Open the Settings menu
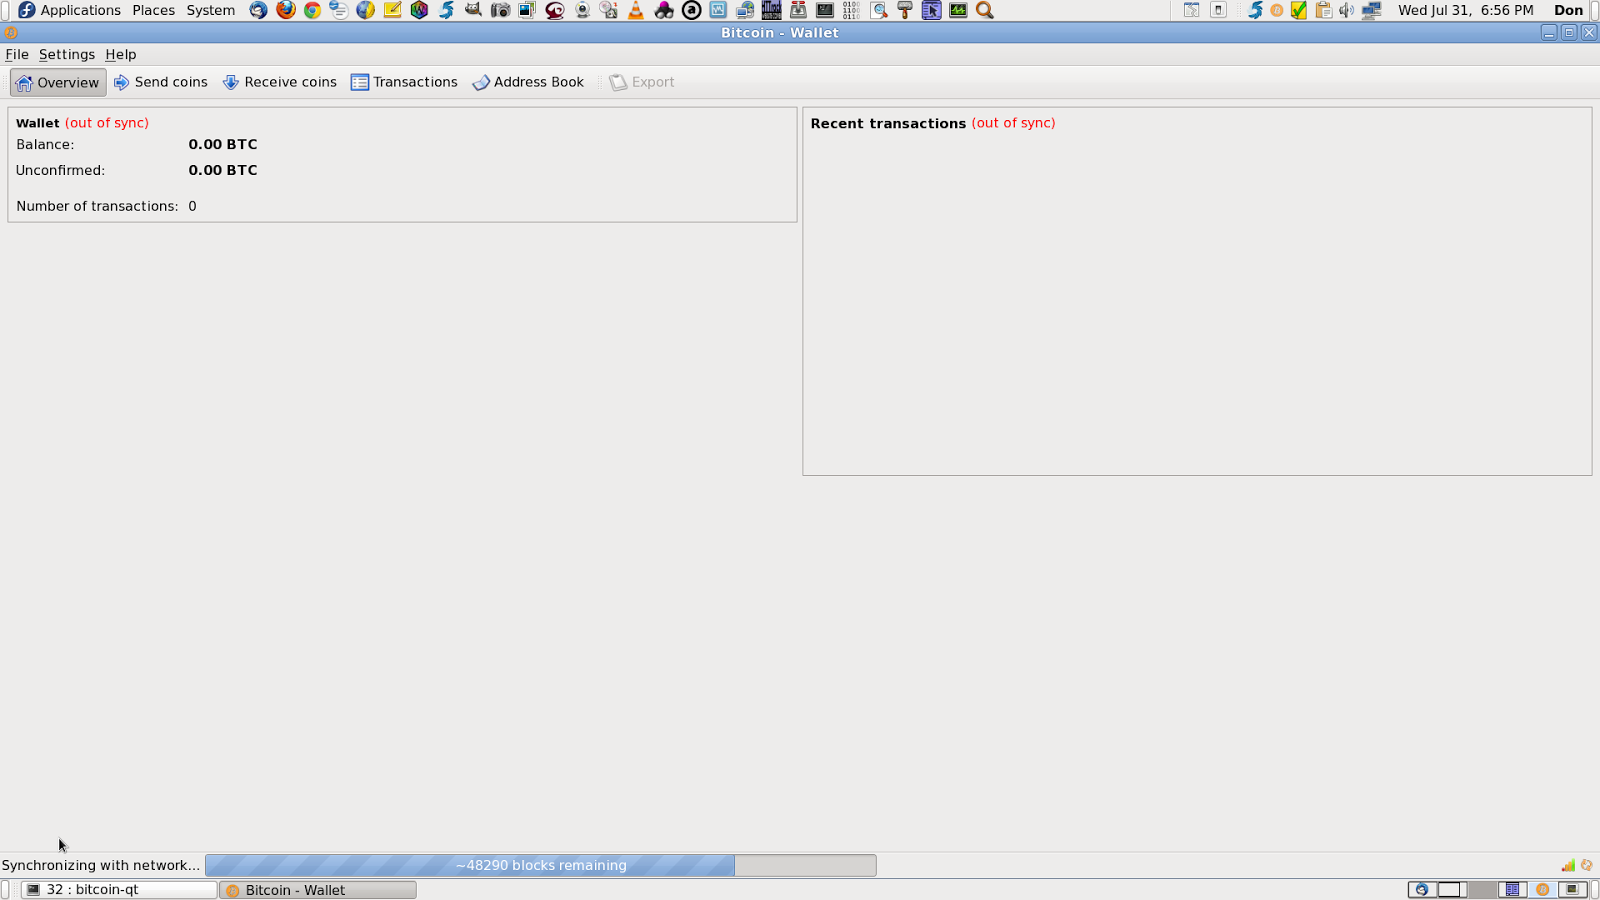 [x=67, y=54]
